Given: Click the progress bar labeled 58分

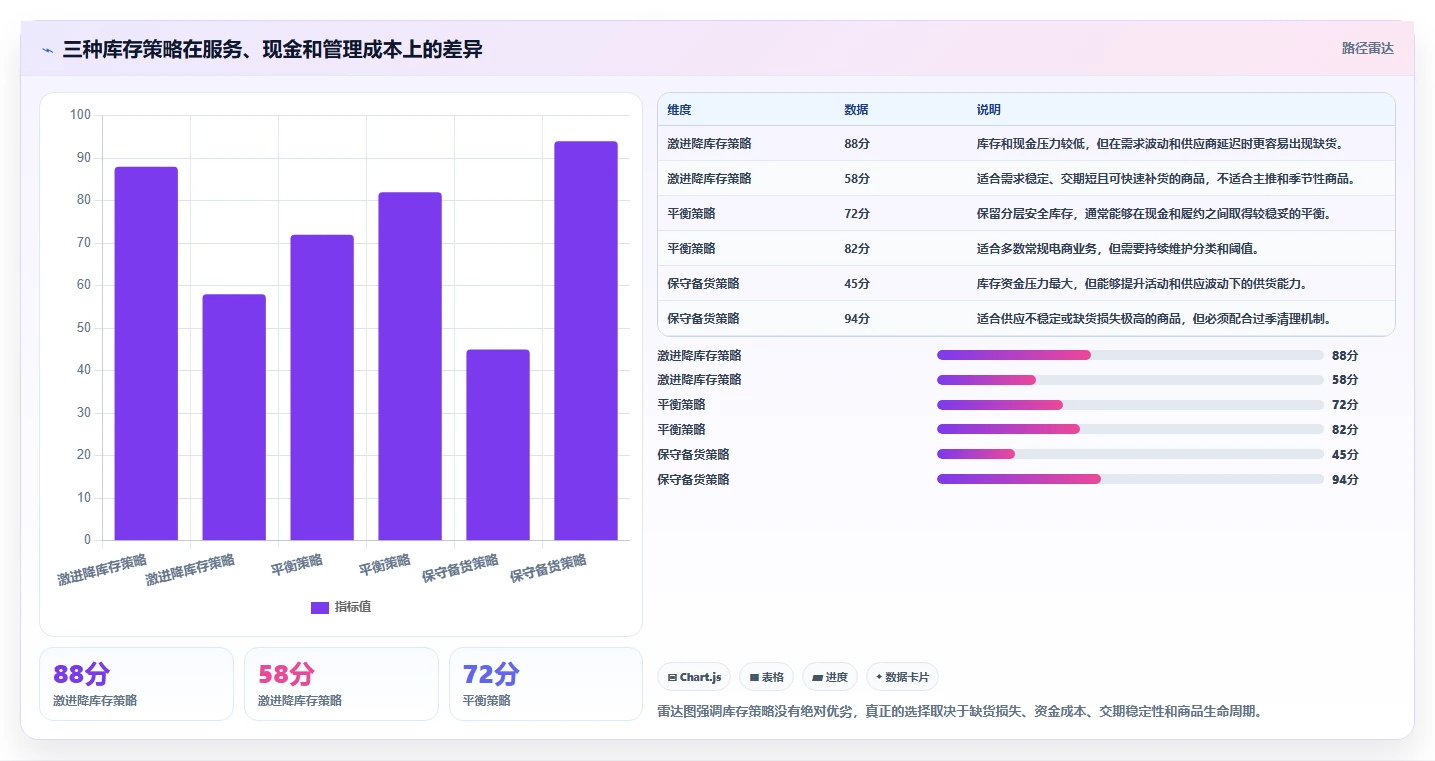Looking at the screenshot, I should [1130, 380].
